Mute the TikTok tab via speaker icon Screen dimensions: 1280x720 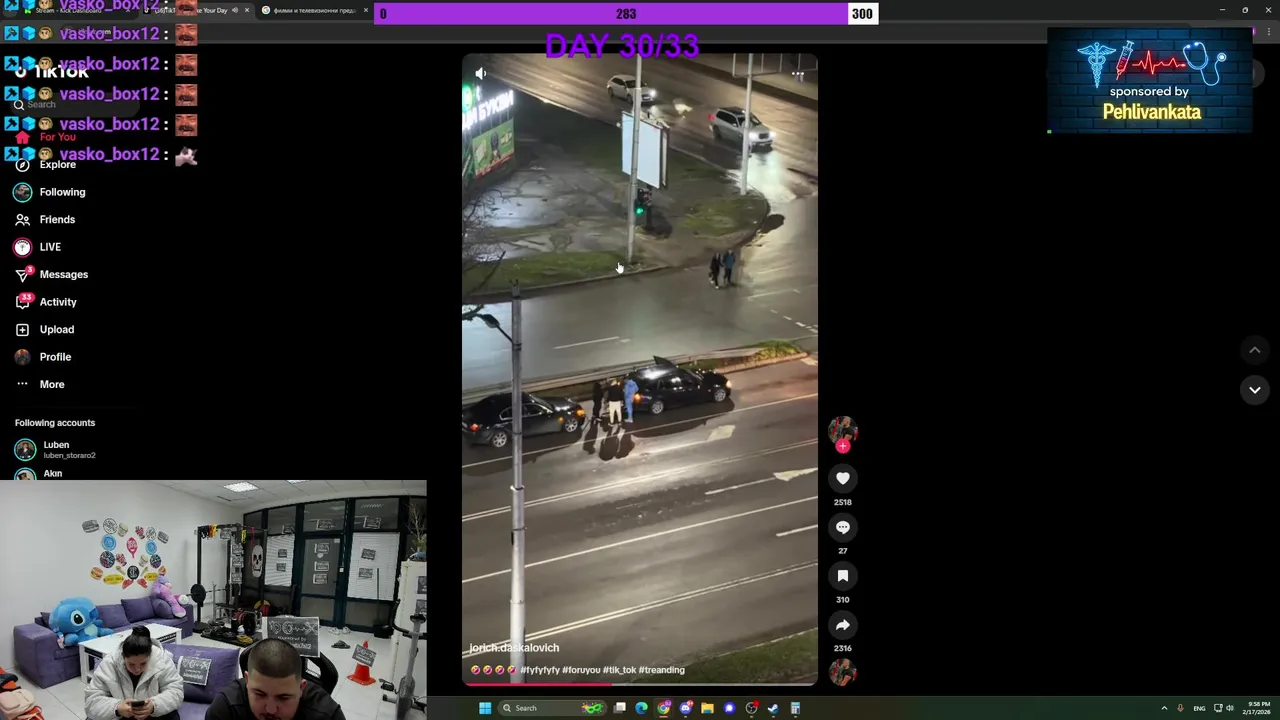[235, 10]
